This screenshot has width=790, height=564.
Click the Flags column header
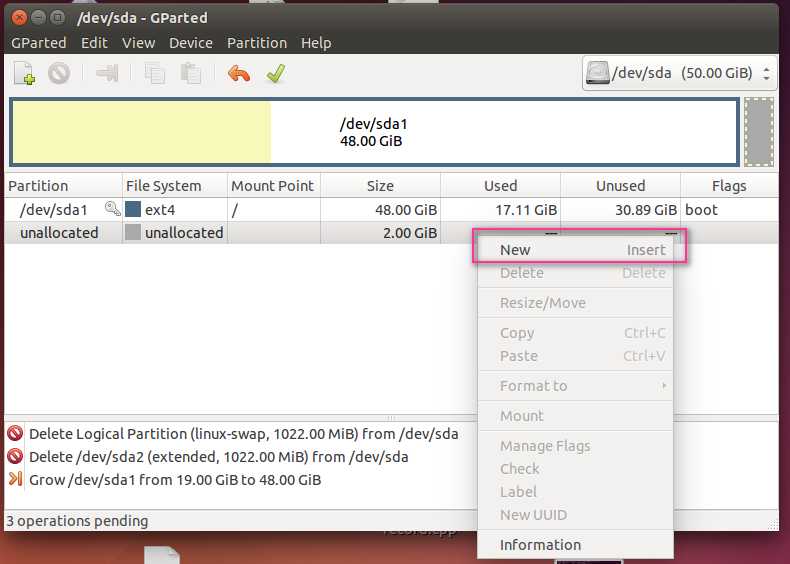pos(729,186)
